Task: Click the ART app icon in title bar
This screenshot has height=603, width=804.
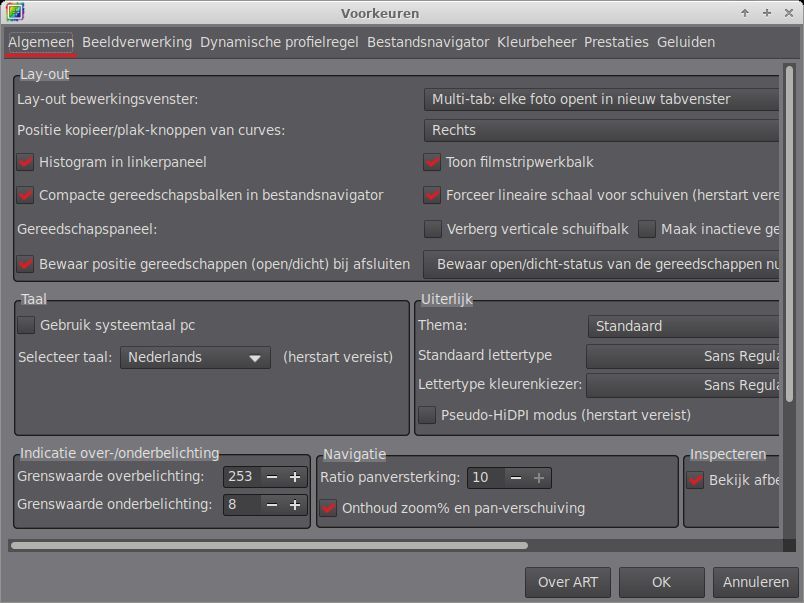Action: (15, 12)
